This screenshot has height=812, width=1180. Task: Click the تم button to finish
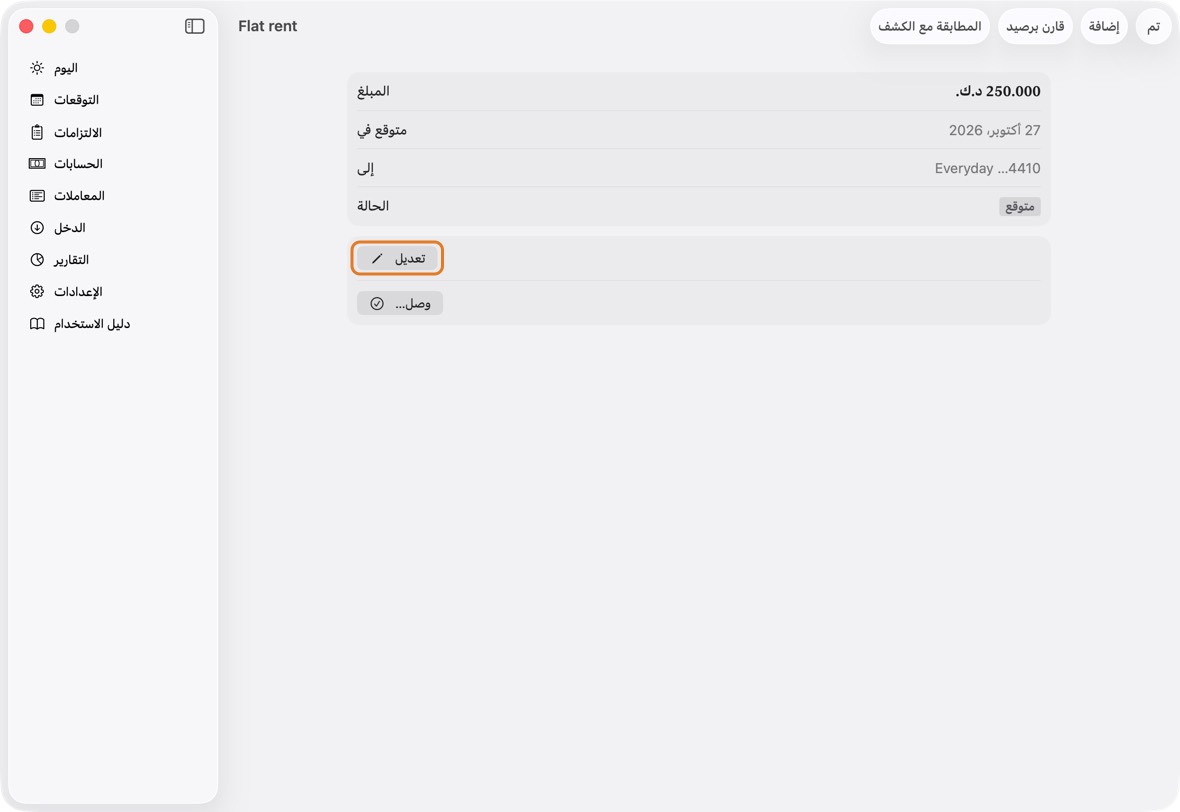tap(1153, 26)
